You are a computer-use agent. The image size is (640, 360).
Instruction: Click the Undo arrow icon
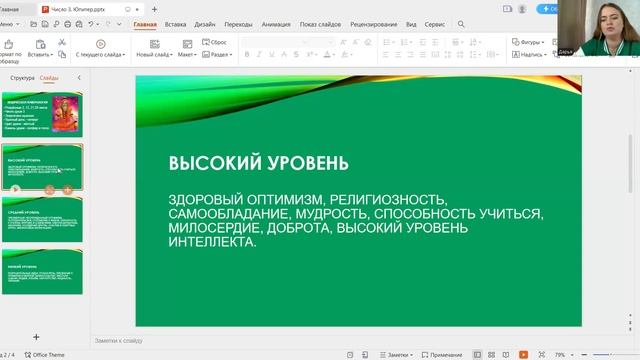coord(91,24)
